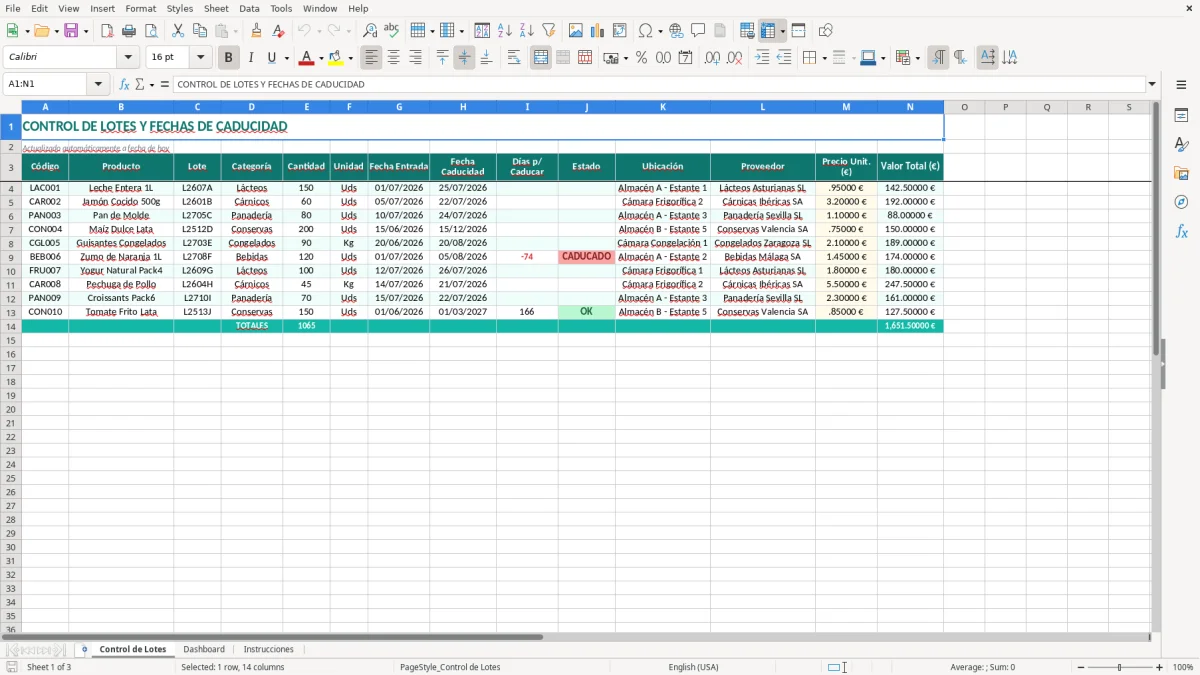Toggle Align Left
1200x675 pixels.
371,58
